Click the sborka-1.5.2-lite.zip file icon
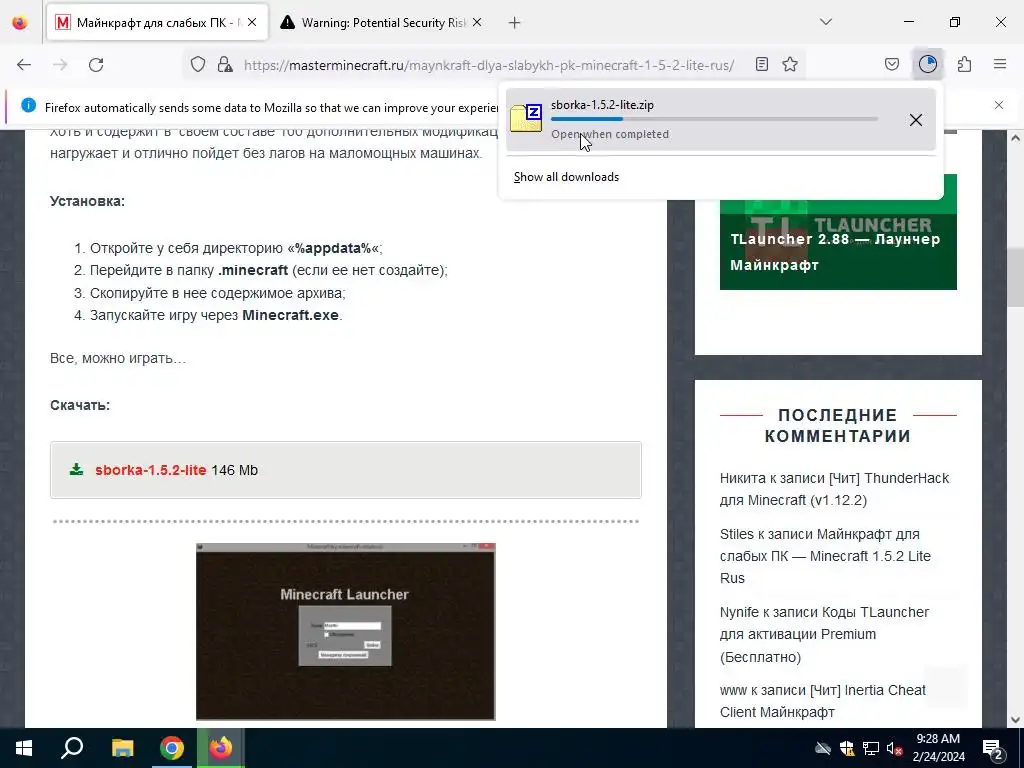The height and width of the screenshot is (768, 1024). click(526, 118)
